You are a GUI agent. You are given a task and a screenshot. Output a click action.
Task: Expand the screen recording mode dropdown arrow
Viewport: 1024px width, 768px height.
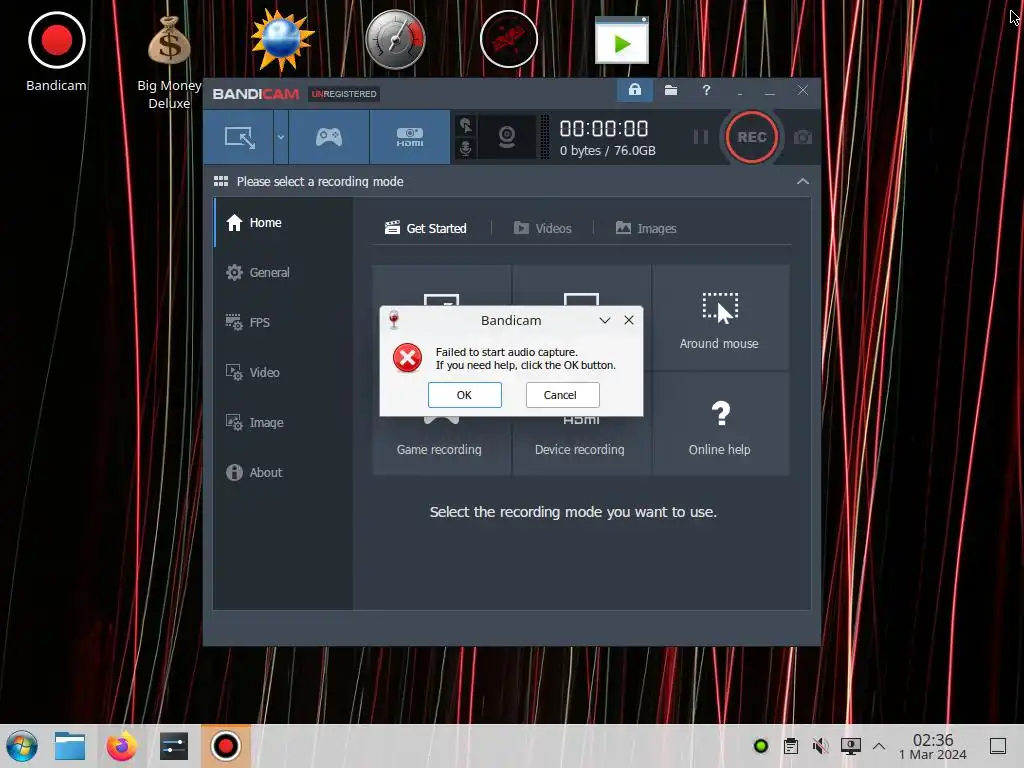[281, 137]
